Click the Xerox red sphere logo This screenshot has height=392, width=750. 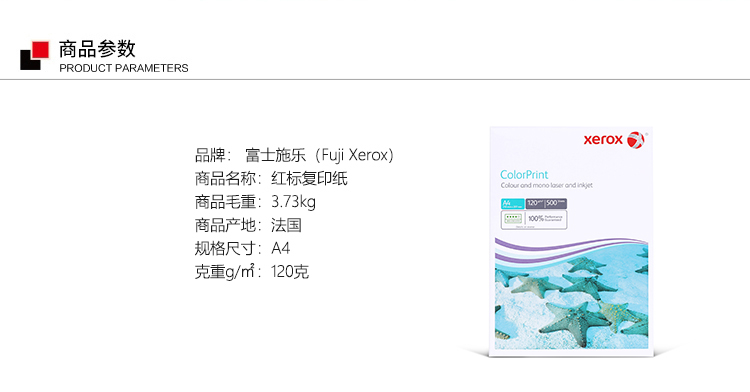click(x=636, y=140)
